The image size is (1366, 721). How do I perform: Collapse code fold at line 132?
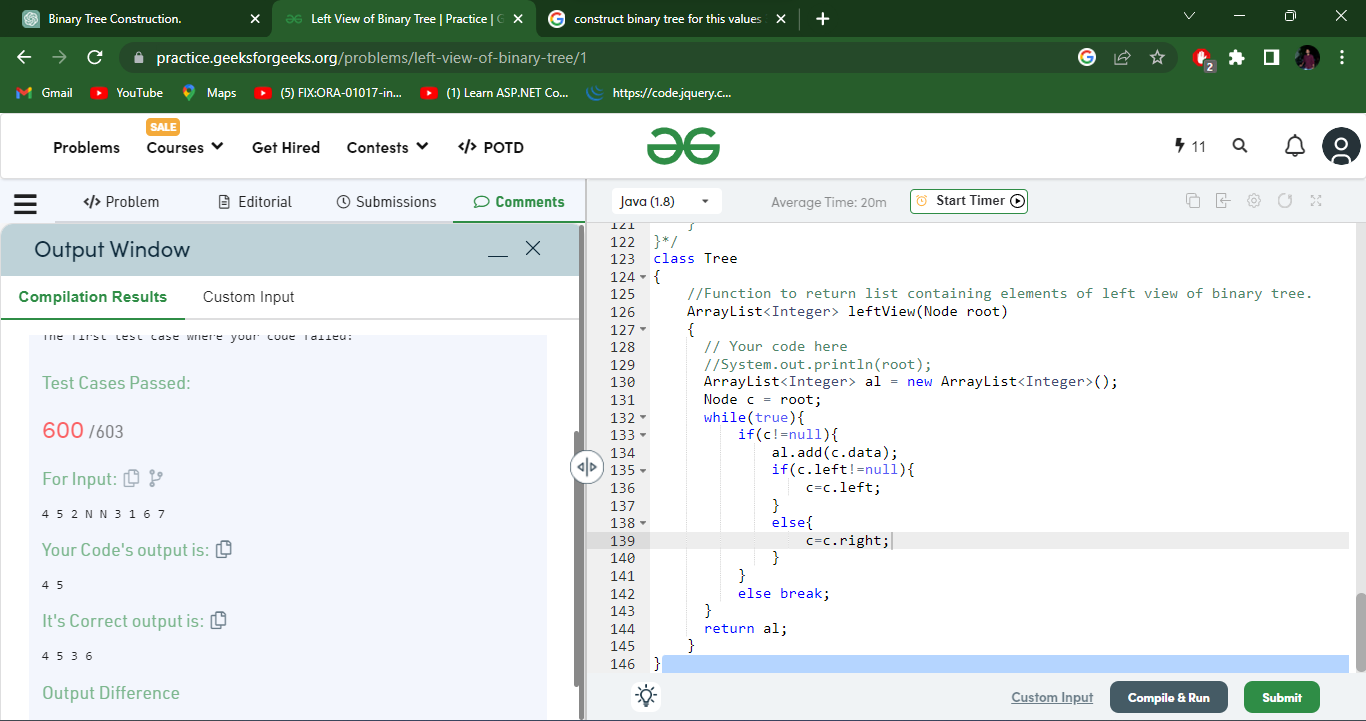[643, 417]
